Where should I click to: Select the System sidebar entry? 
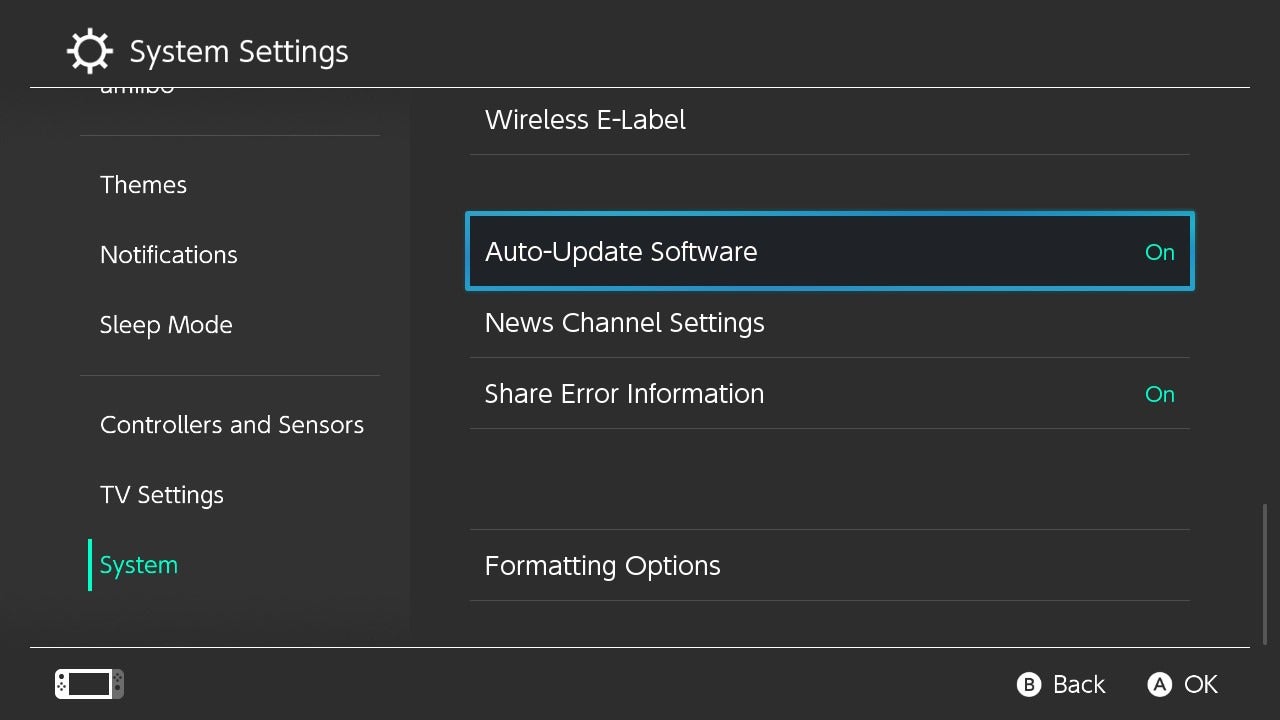pos(139,565)
